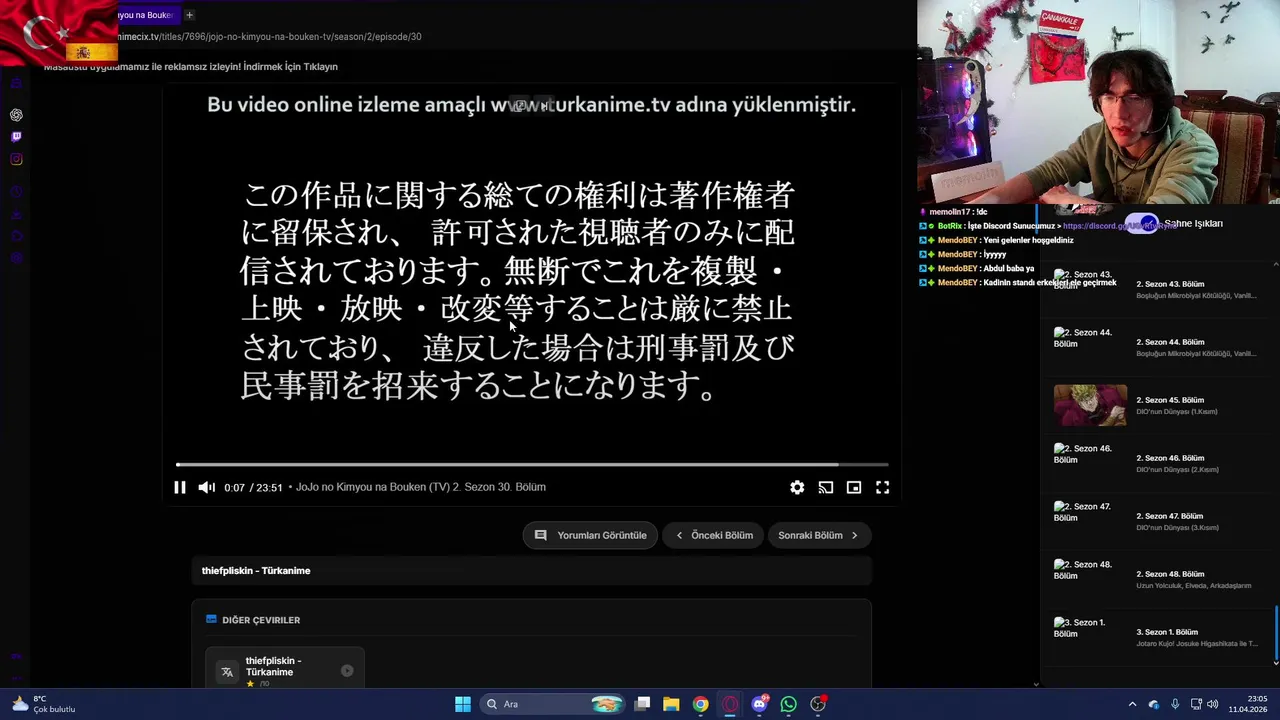
Task: Open Discord from the taskbar
Action: point(760,704)
